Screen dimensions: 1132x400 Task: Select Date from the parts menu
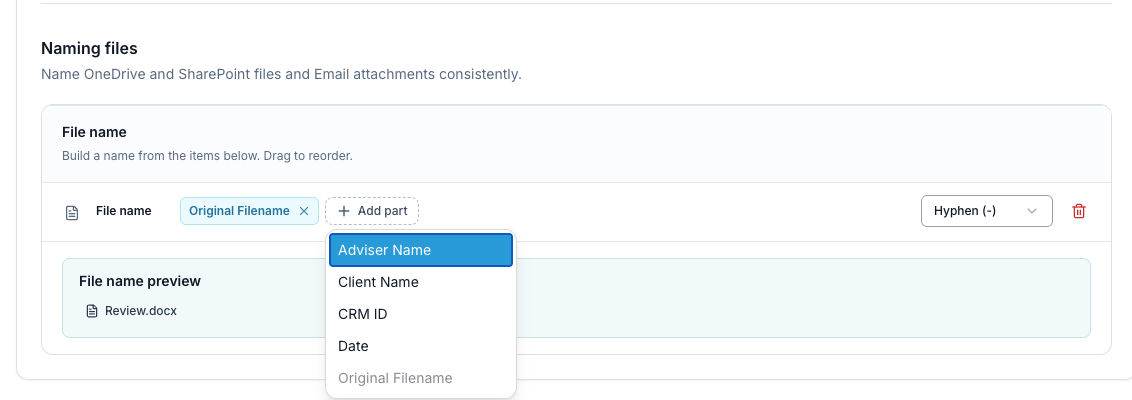421,346
